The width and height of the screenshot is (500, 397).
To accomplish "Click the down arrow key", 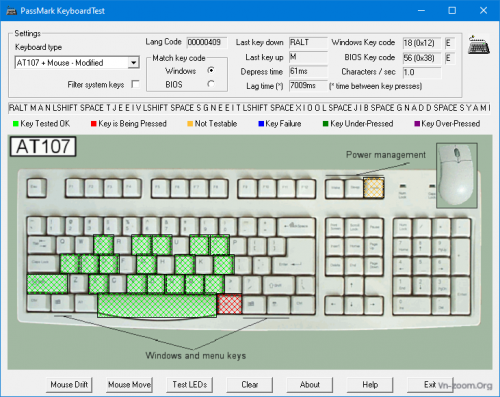I will tap(354, 304).
